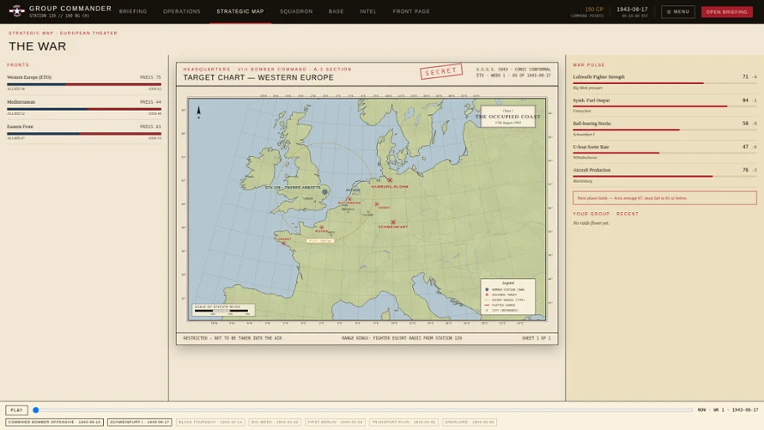Click the scale of statute miles bar
Screen dimensions: 764x430
click(x=223, y=310)
